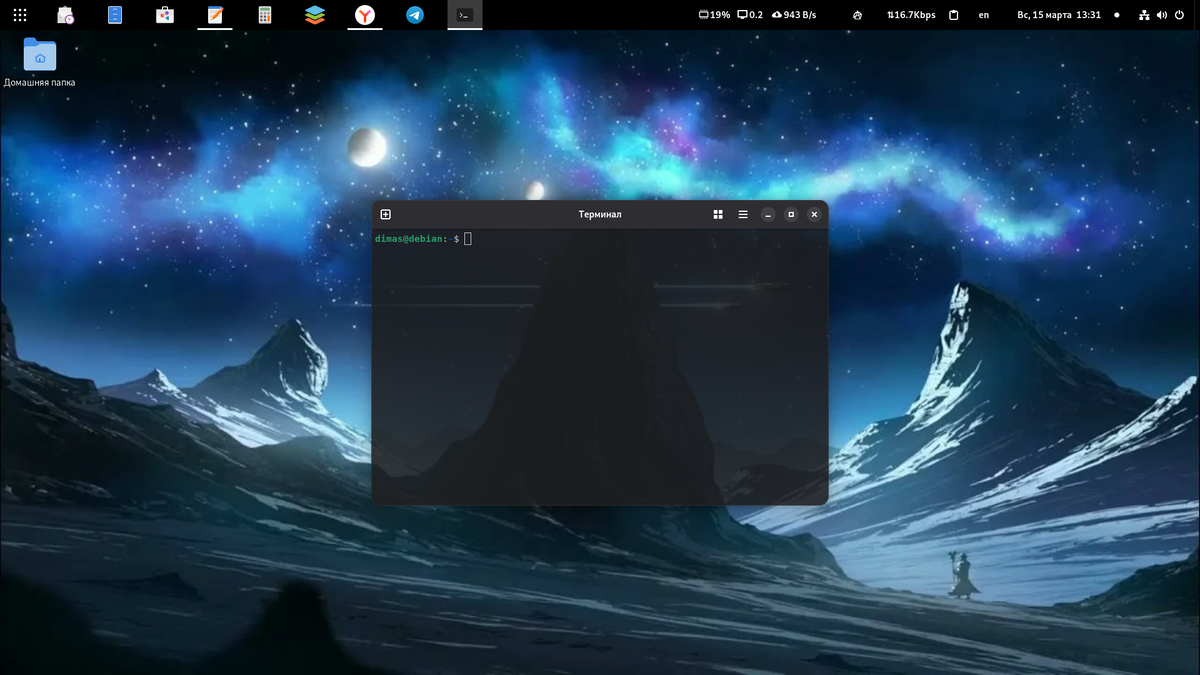Open the hamburger menu in Терминал header
1200x675 pixels.
point(743,214)
